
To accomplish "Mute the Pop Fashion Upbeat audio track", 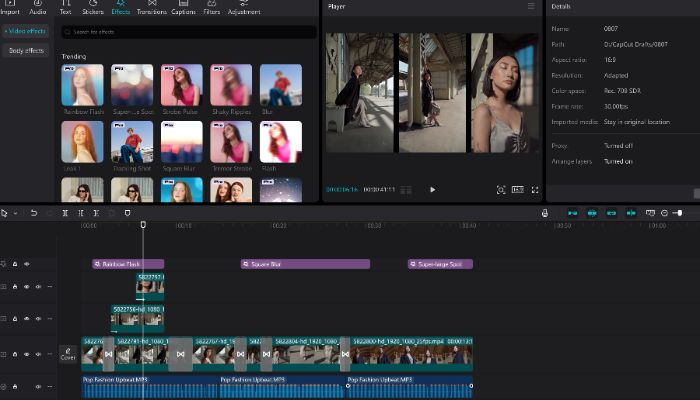I will coord(38,387).
